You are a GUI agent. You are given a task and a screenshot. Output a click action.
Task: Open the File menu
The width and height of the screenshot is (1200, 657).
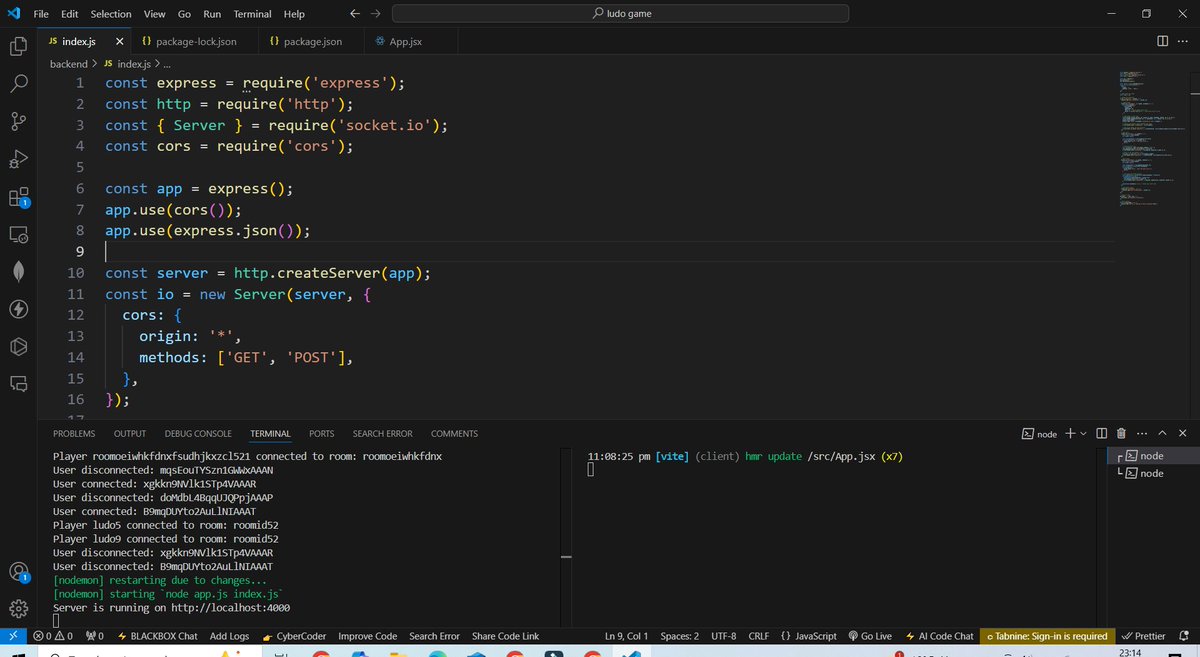[x=40, y=14]
